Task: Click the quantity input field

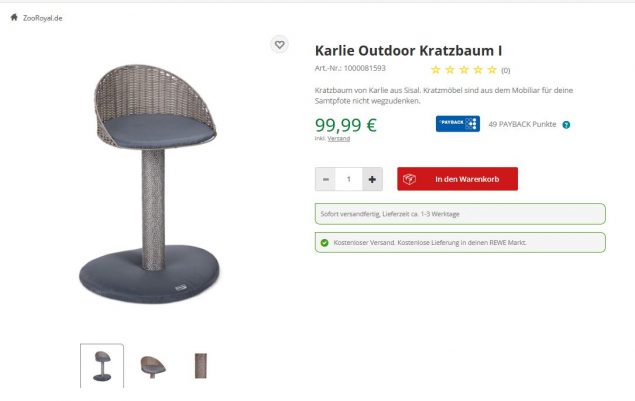Action: click(349, 179)
